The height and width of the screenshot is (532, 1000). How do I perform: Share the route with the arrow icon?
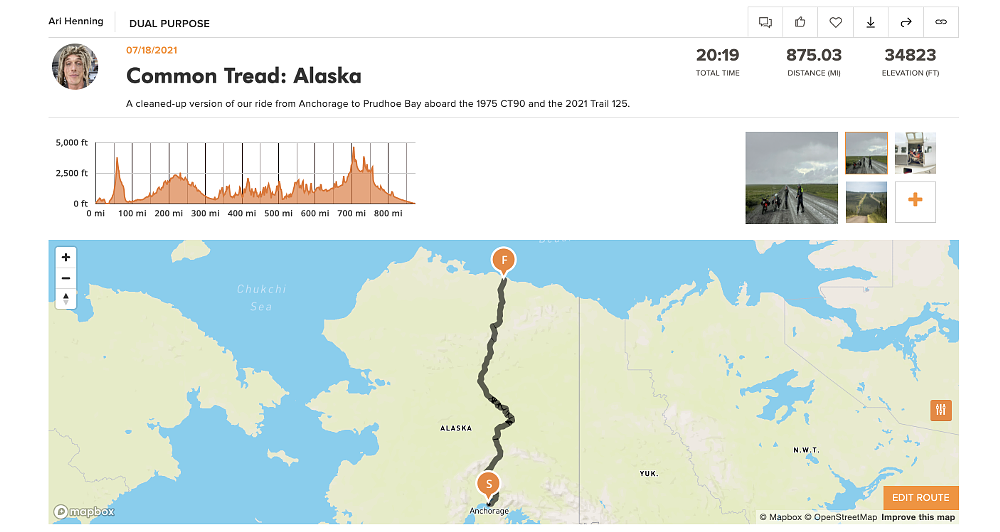point(906,22)
